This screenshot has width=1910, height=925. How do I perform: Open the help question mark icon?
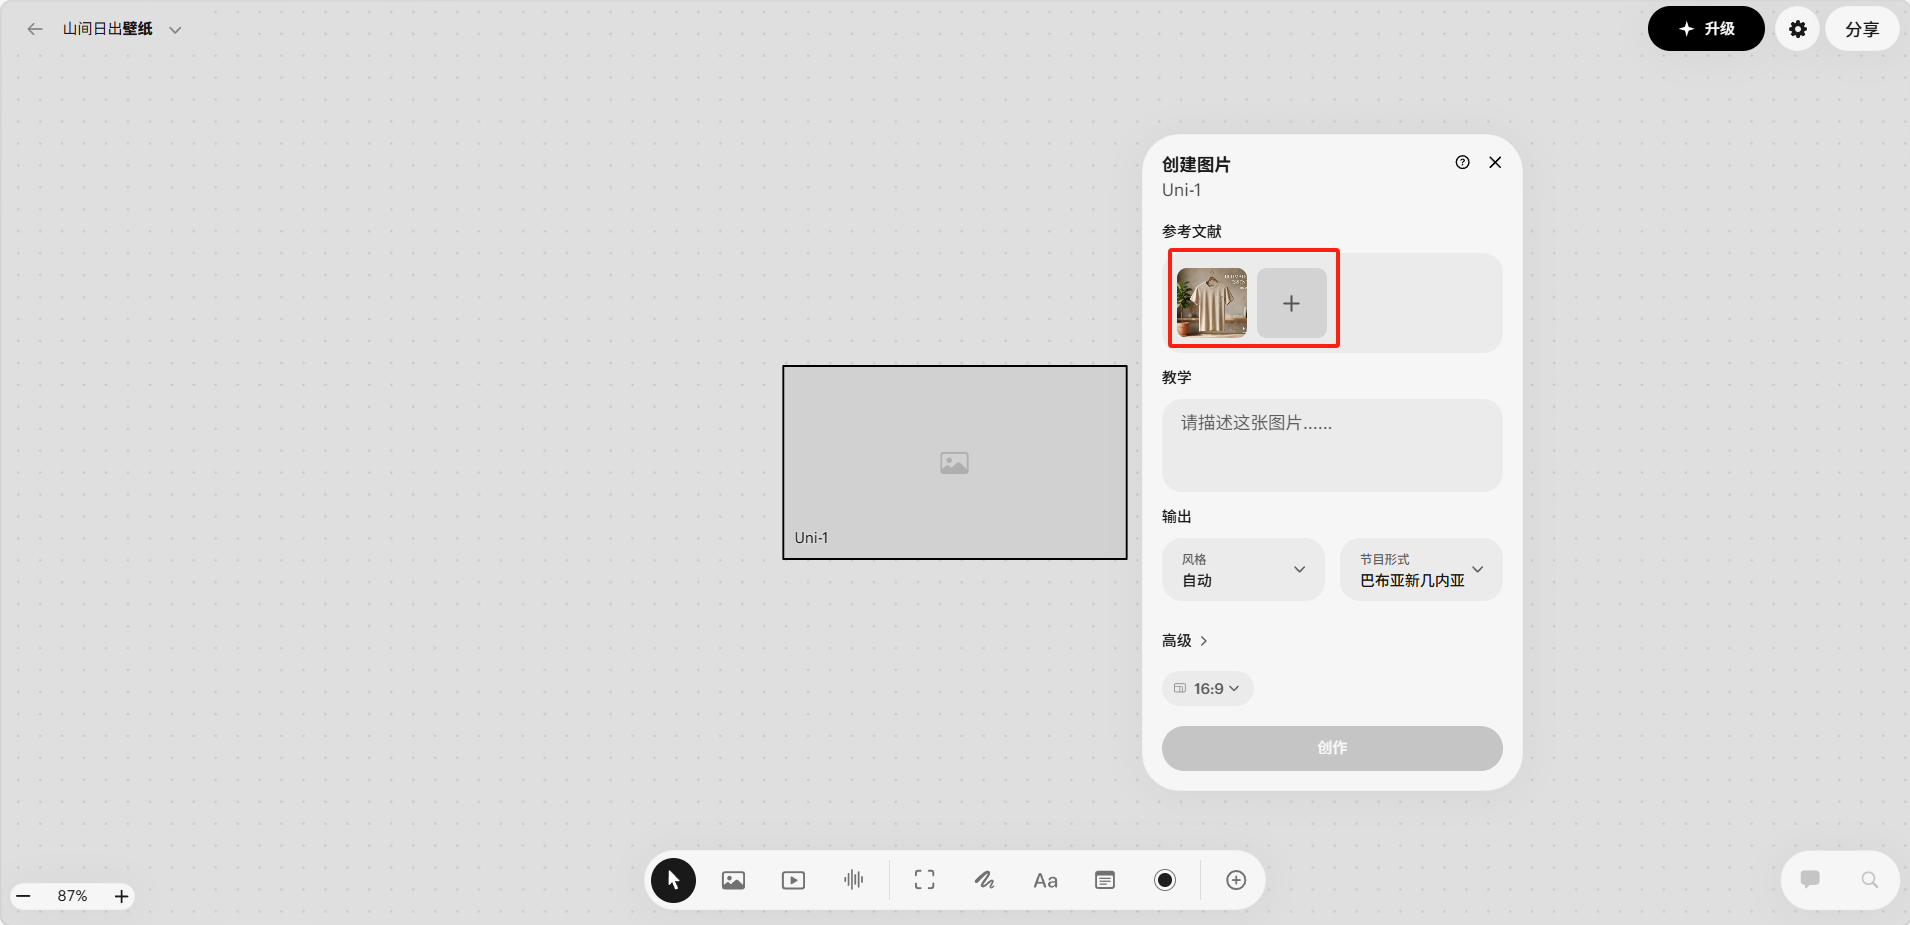1462,162
